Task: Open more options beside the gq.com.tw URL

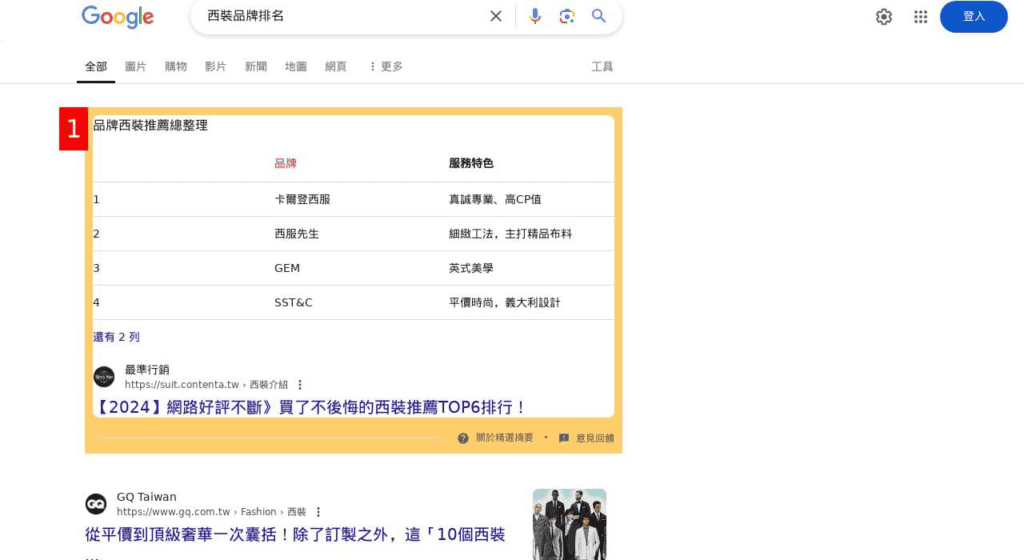Action: point(318,512)
